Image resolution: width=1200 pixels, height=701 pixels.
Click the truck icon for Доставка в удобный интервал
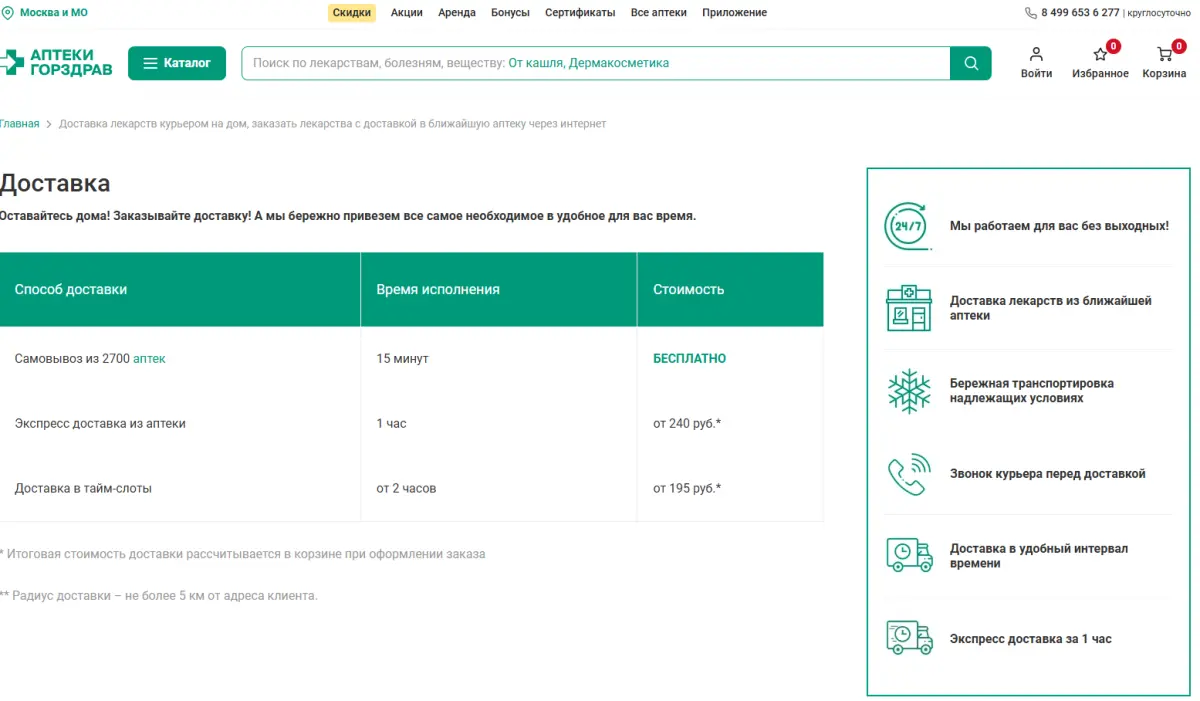click(x=908, y=555)
